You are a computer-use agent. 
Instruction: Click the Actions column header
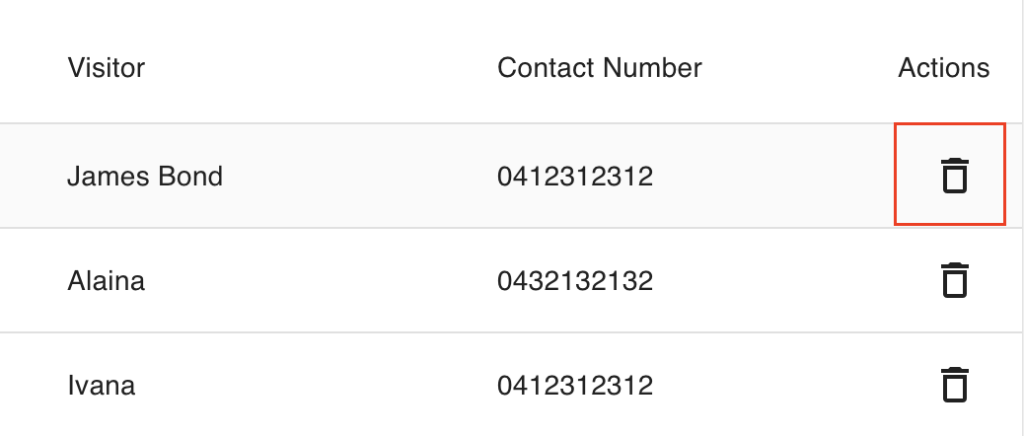[943, 68]
